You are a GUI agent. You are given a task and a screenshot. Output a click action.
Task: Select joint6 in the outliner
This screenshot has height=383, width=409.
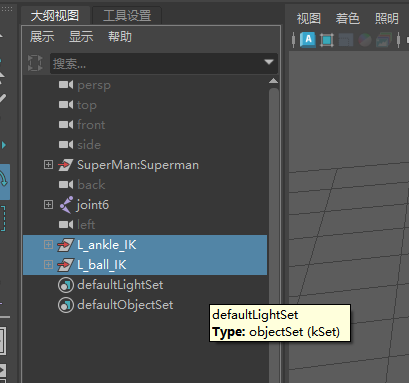click(x=145, y=205)
